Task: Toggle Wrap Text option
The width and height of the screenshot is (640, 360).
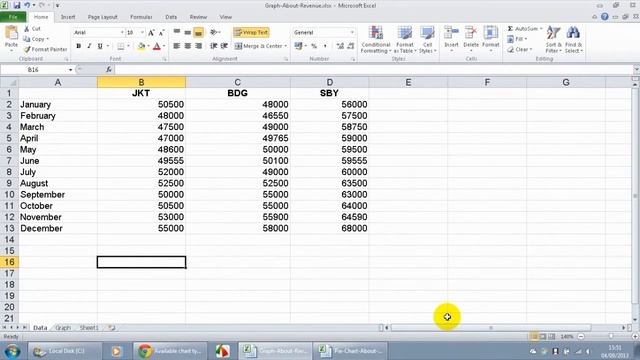Action: tap(251, 32)
